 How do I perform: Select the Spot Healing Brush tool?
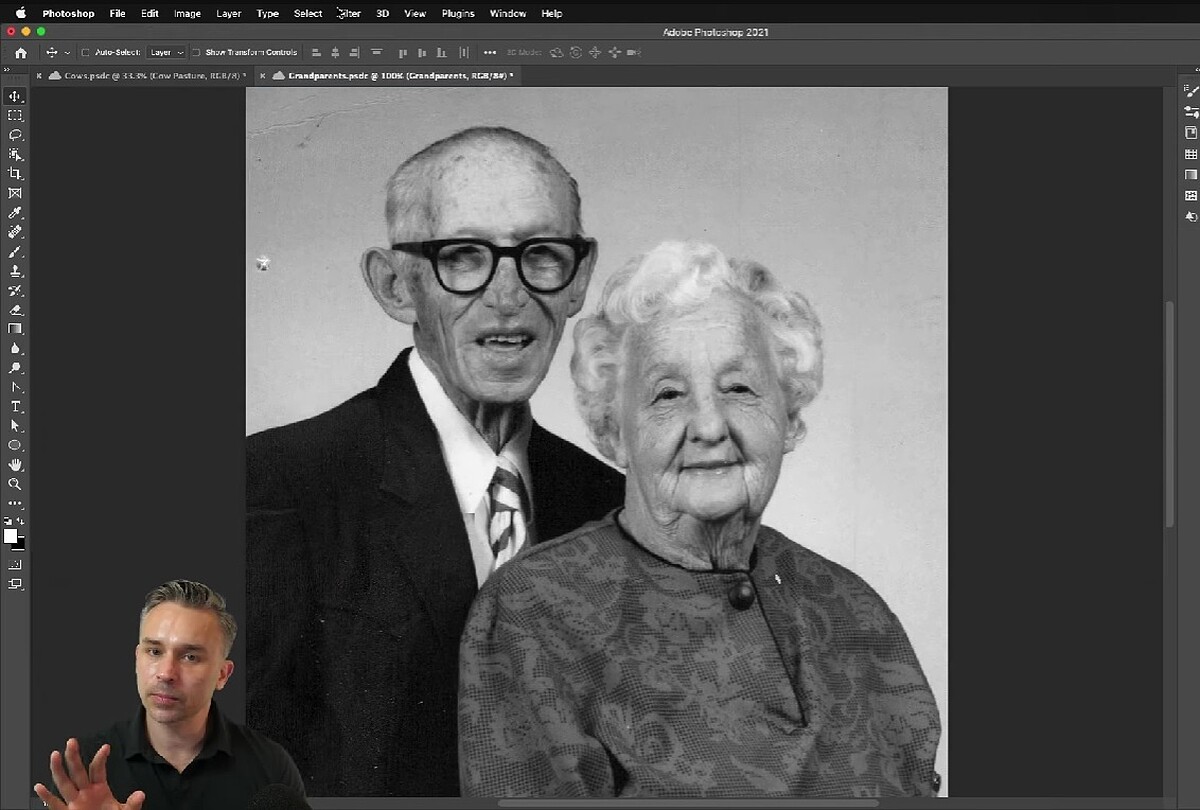(15, 232)
